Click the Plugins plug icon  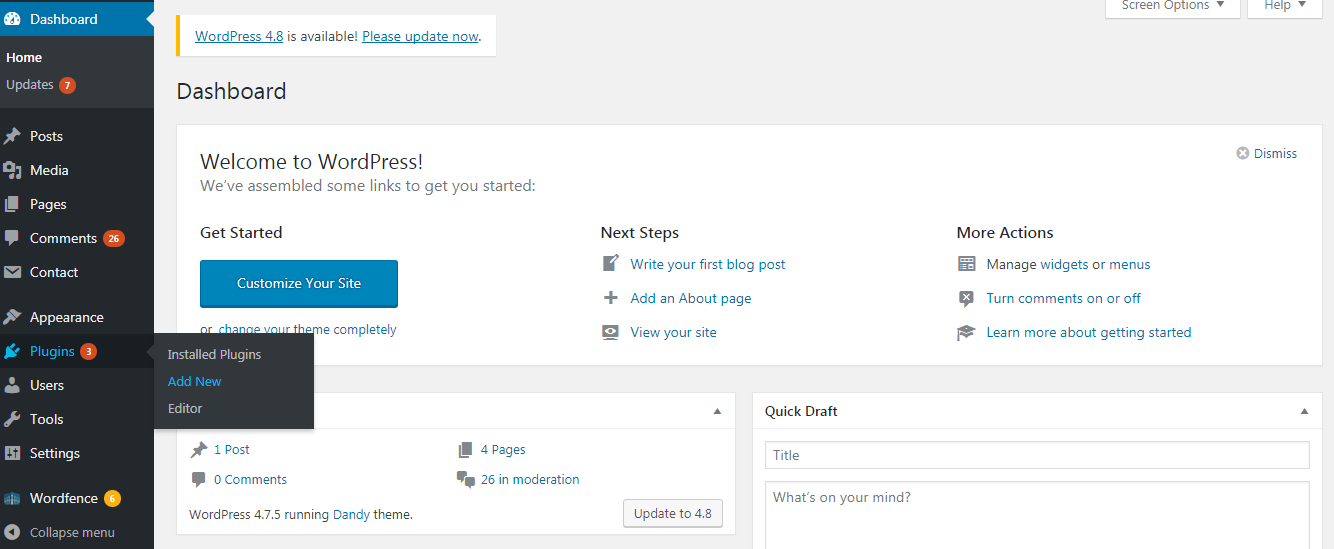[x=13, y=351]
